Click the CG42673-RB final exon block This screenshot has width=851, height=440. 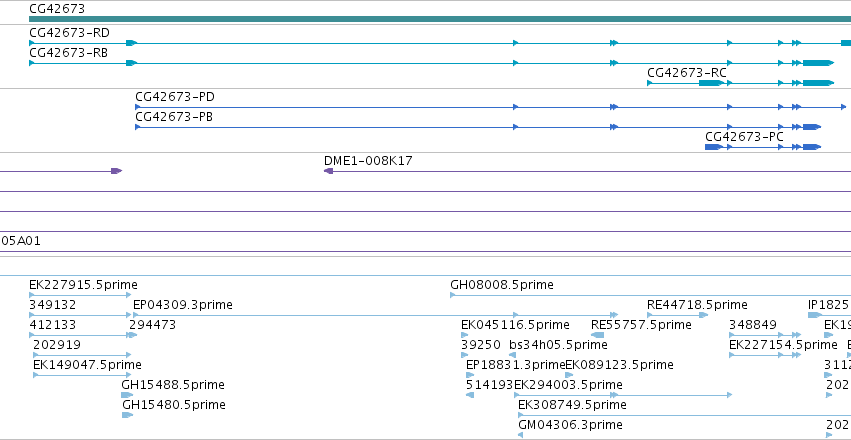tap(818, 63)
